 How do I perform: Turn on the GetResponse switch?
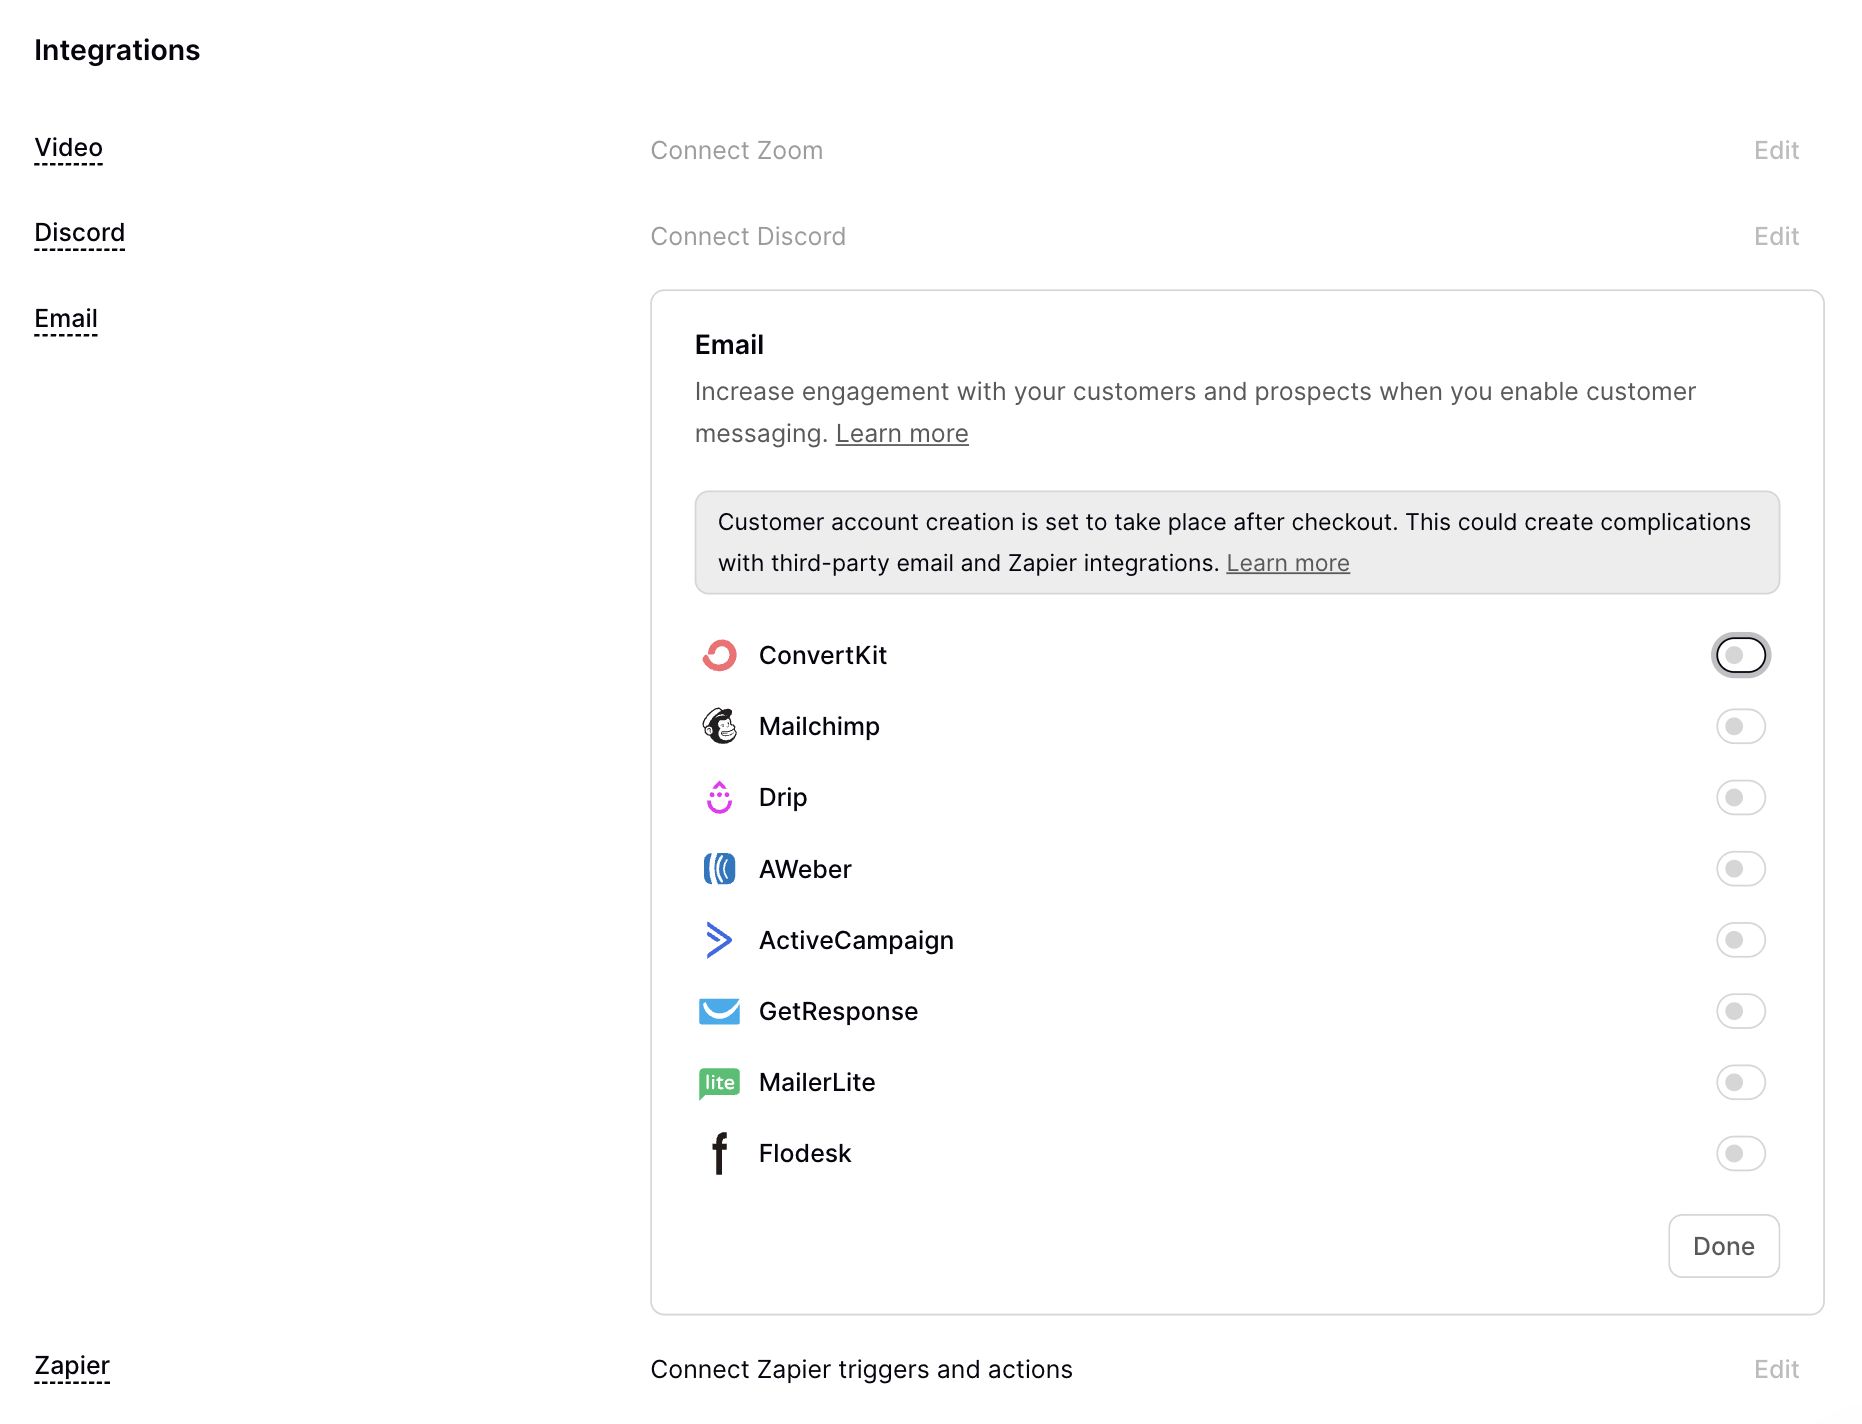[1740, 1011]
